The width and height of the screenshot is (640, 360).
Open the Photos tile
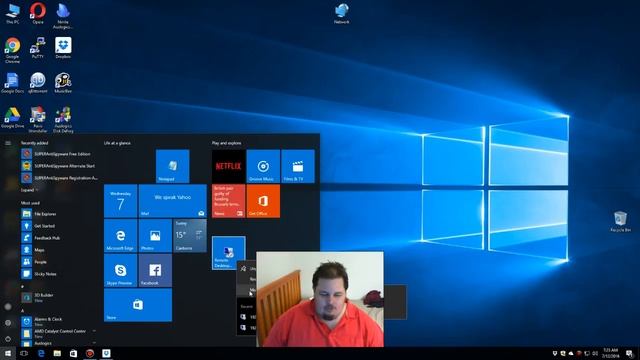[x=155, y=236]
